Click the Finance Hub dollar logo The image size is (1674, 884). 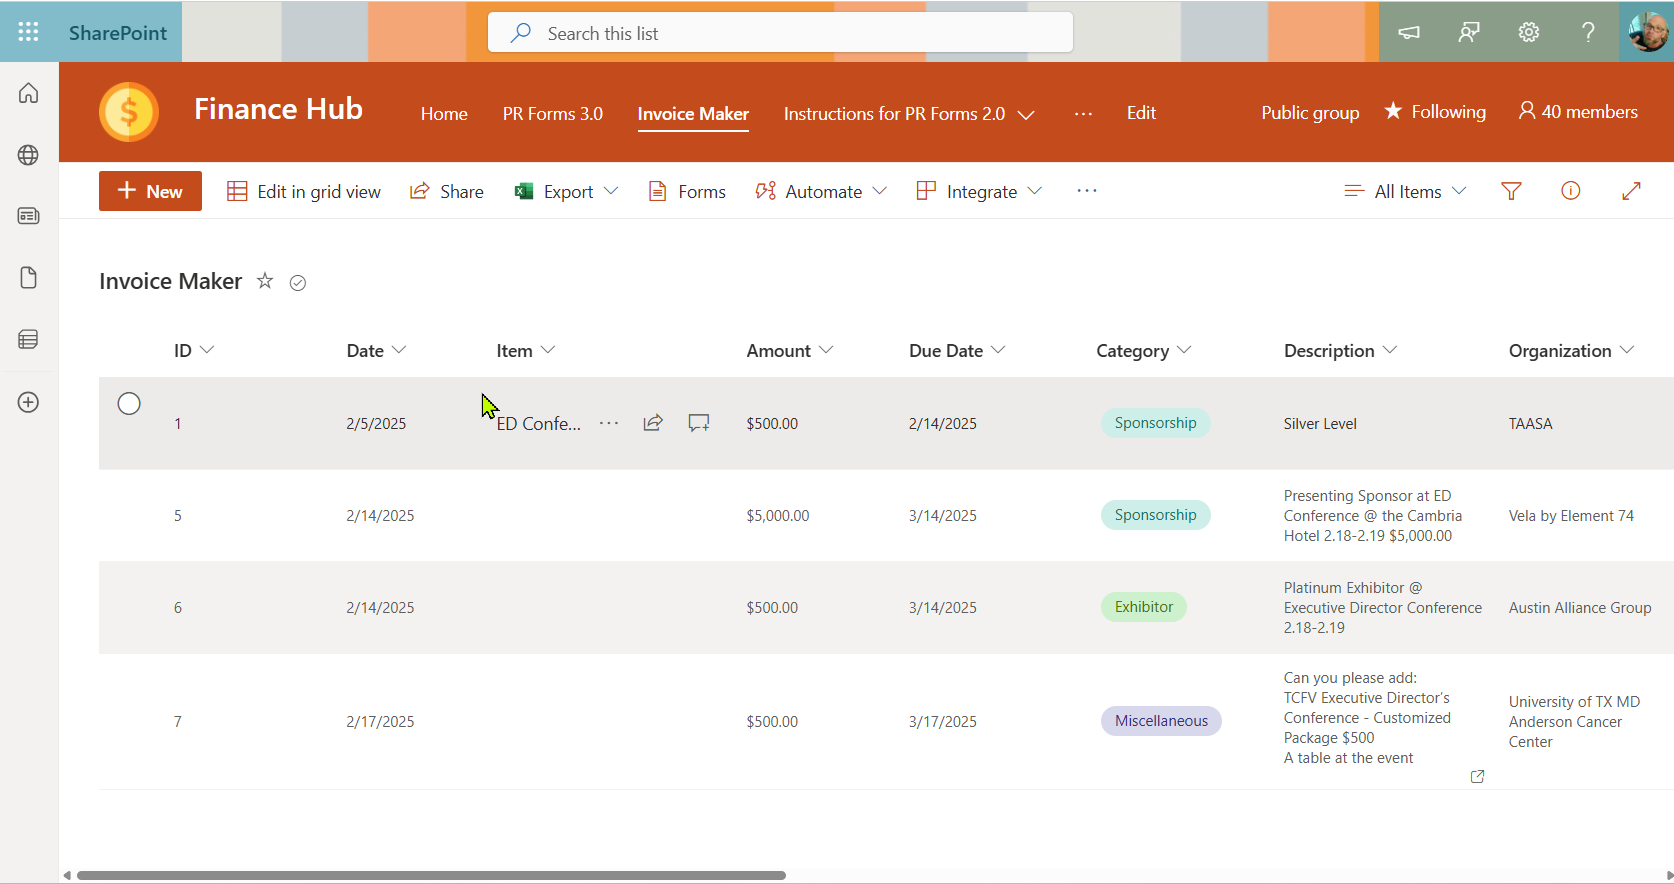[129, 112]
